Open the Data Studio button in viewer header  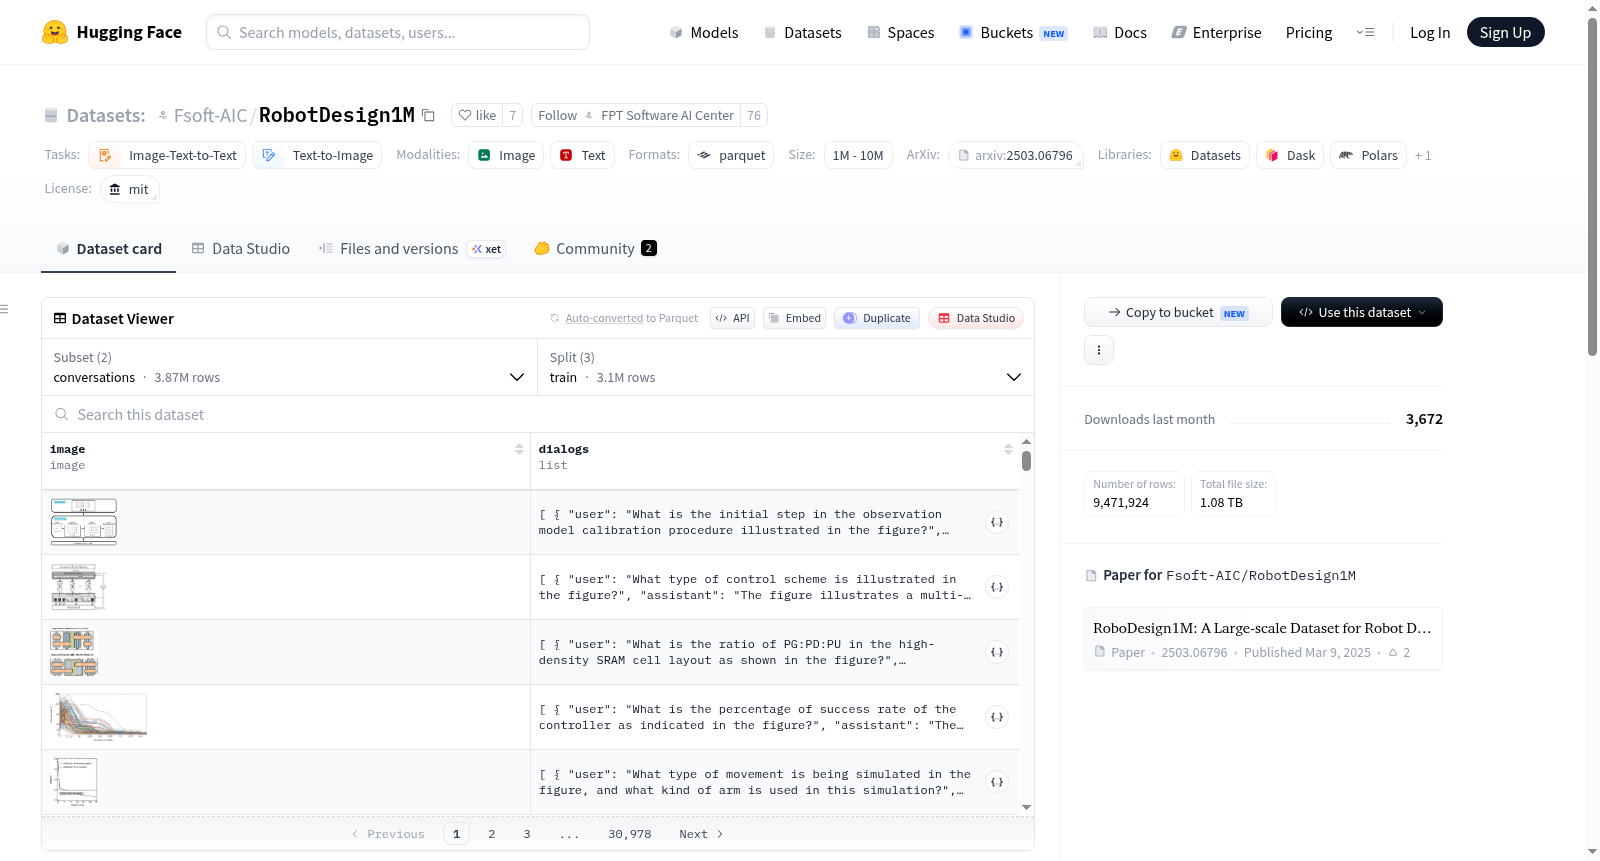click(976, 318)
